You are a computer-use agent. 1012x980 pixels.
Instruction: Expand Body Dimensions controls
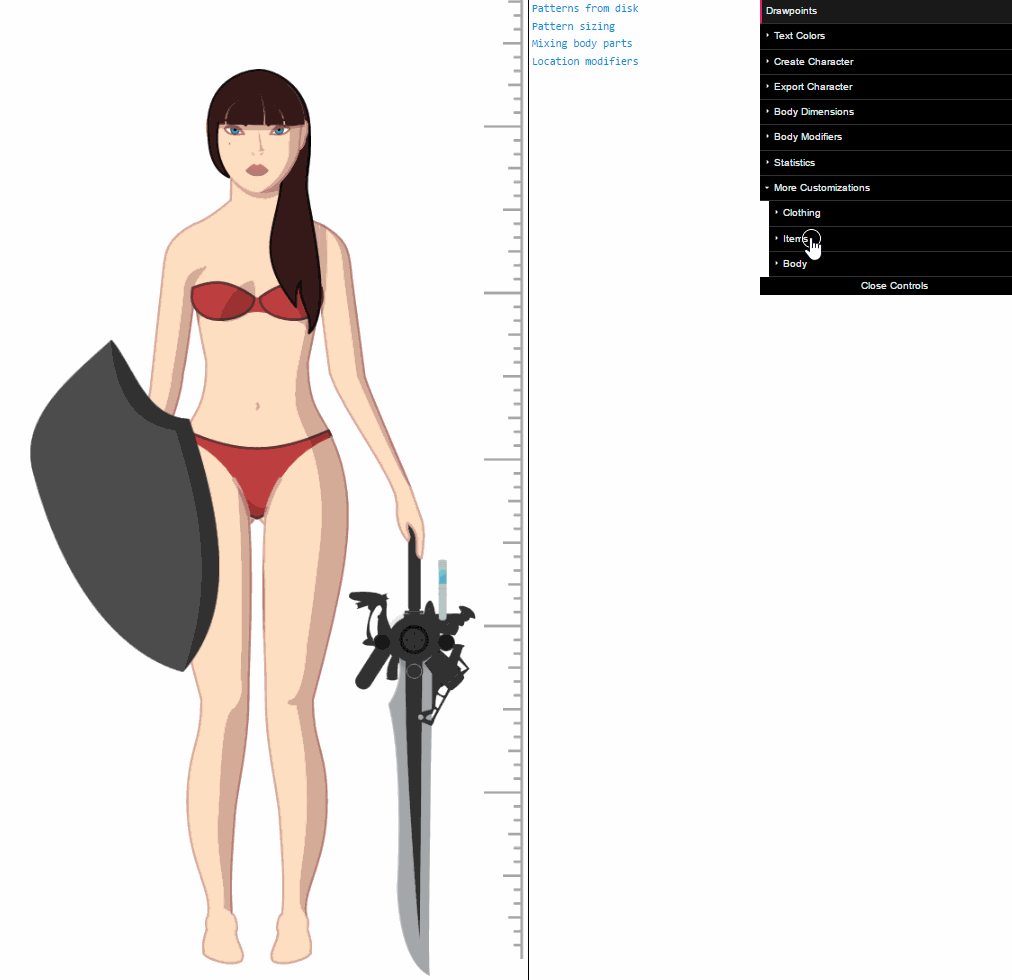coord(813,112)
